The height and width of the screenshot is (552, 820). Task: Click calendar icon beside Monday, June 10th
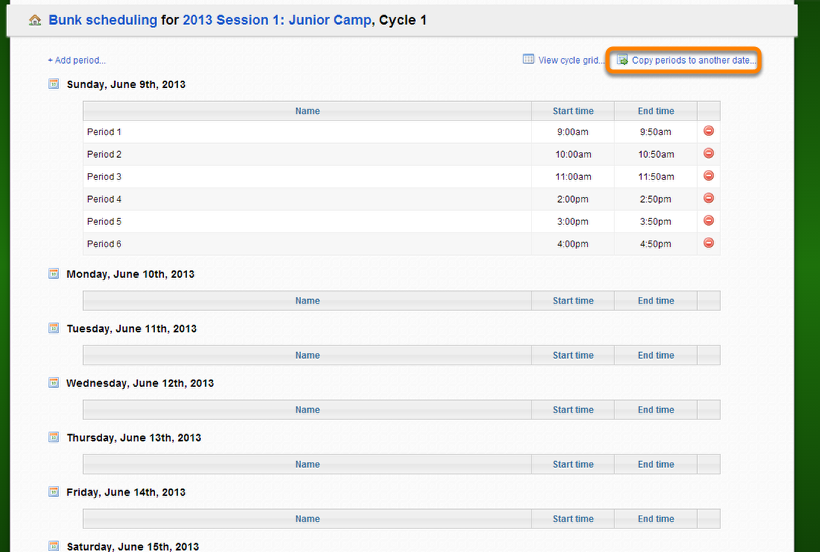(53, 273)
